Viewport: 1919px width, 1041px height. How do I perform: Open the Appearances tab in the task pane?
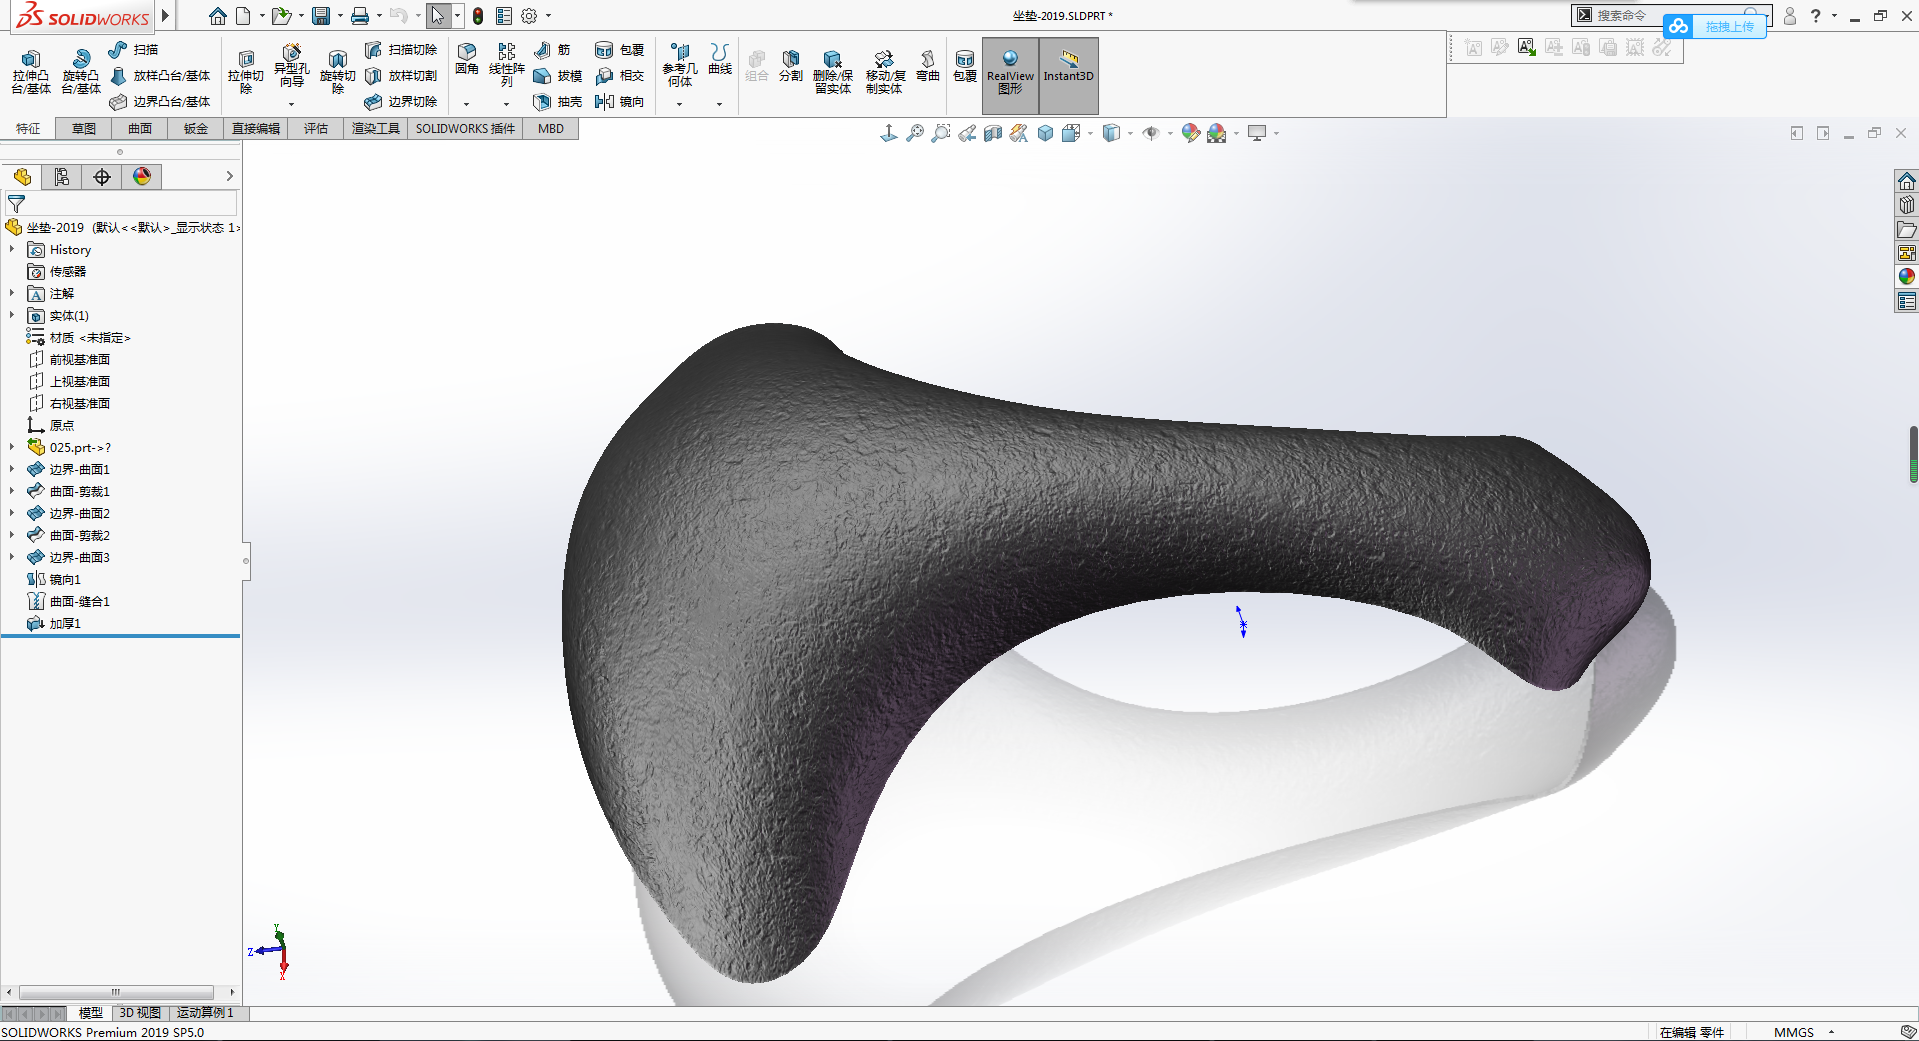(1907, 277)
